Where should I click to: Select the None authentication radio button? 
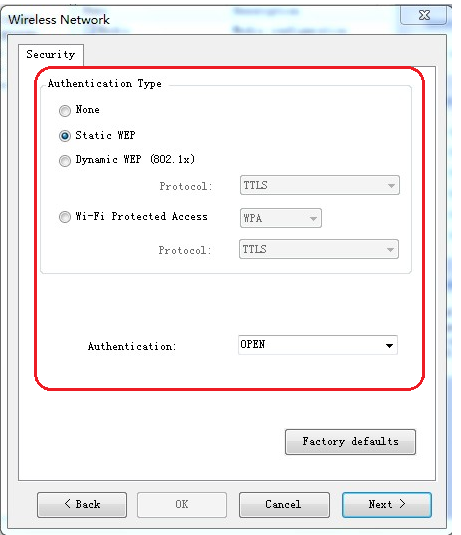click(65, 111)
